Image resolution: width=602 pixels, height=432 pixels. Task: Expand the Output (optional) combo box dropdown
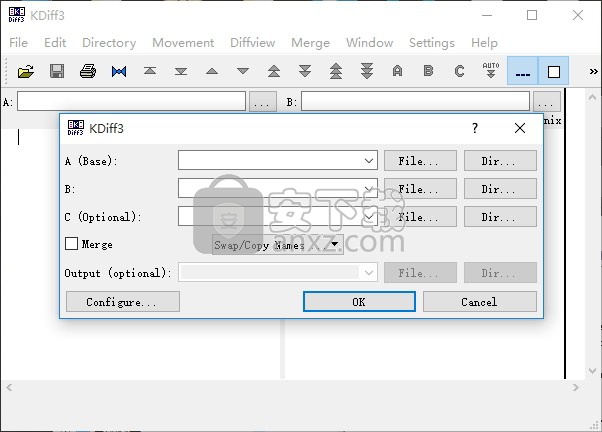pos(369,273)
